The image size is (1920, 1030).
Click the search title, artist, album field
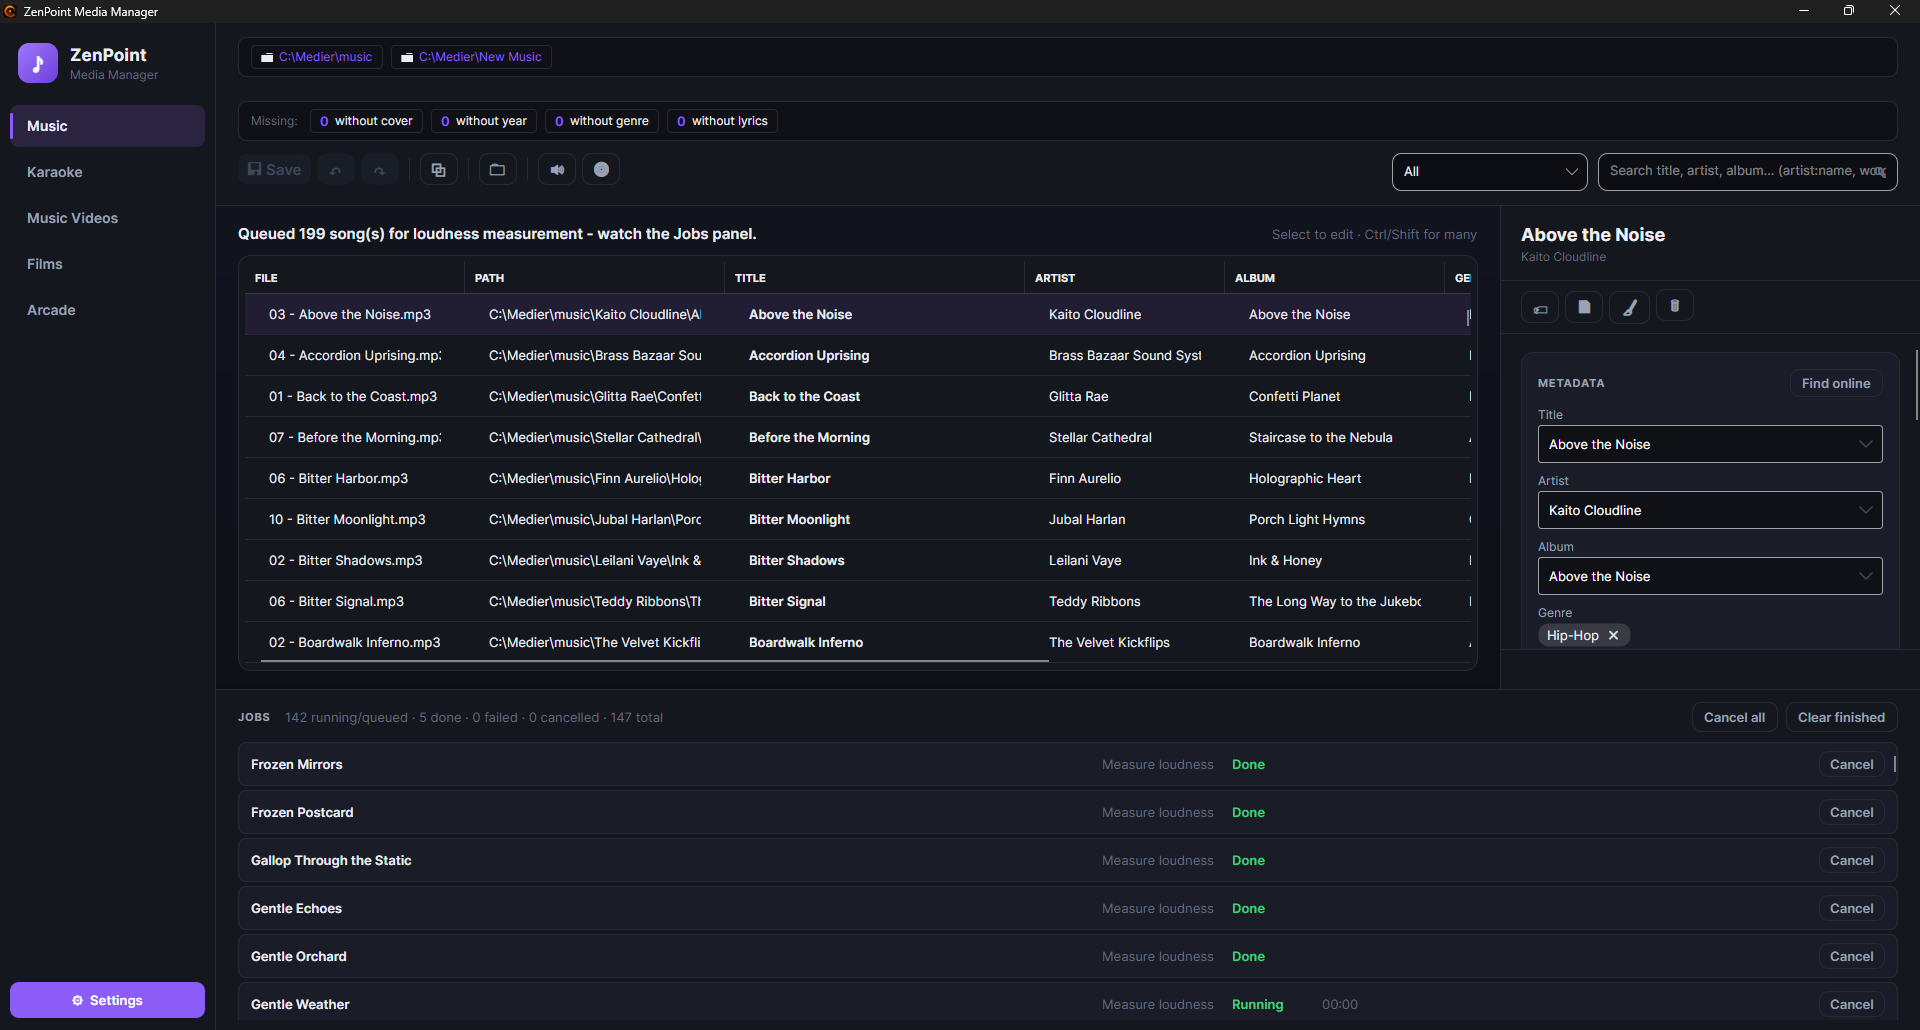pyautogui.click(x=1747, y=171)
